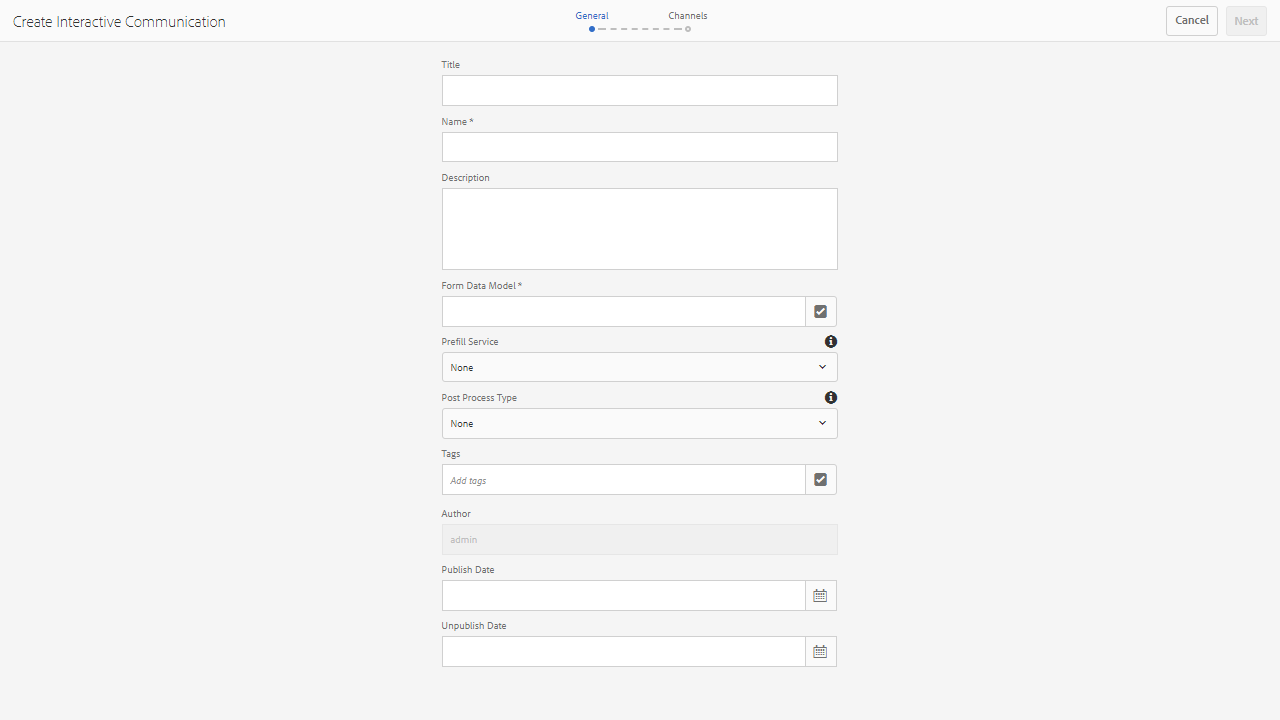The image size is (1280, 720).
Task: Show Post Process Type info tooltip
Action: point(831,398)
